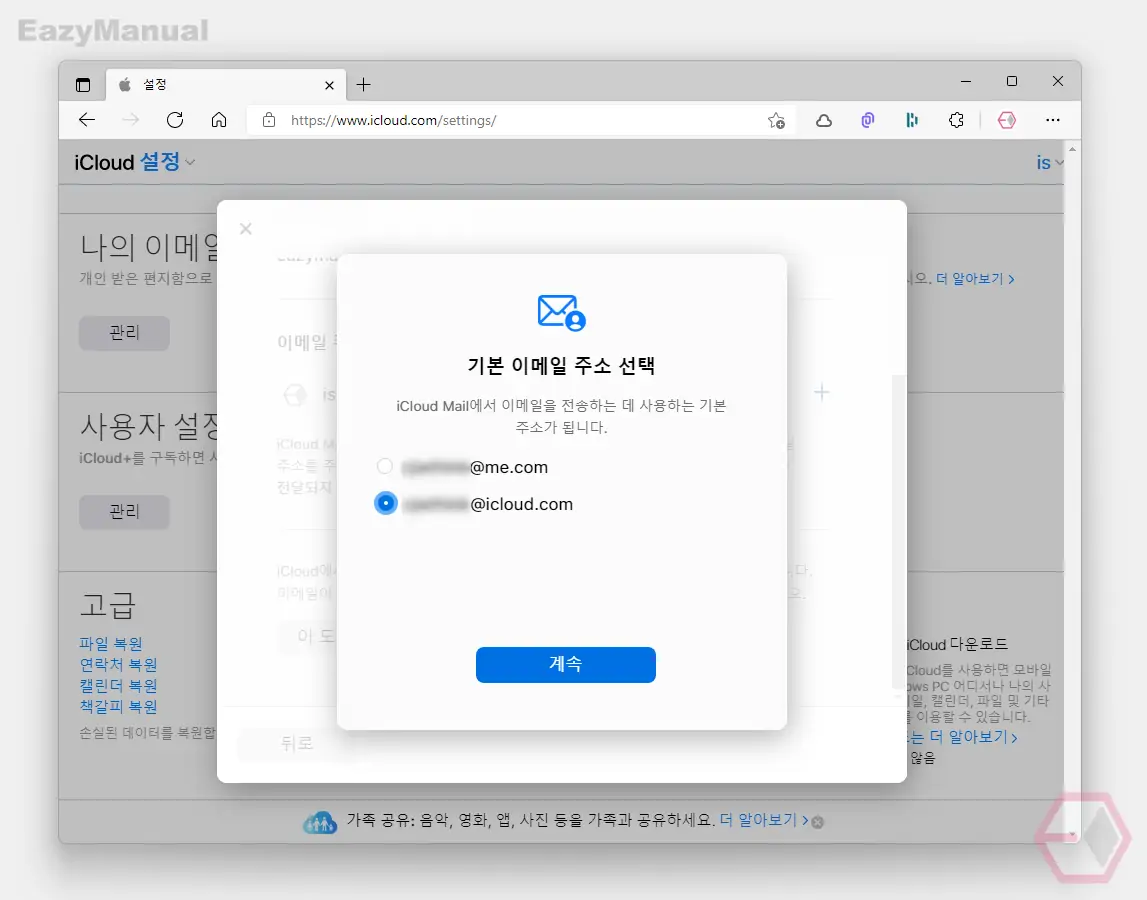View site lock information icon
1147x900 pixels.
tap(269, 120)
